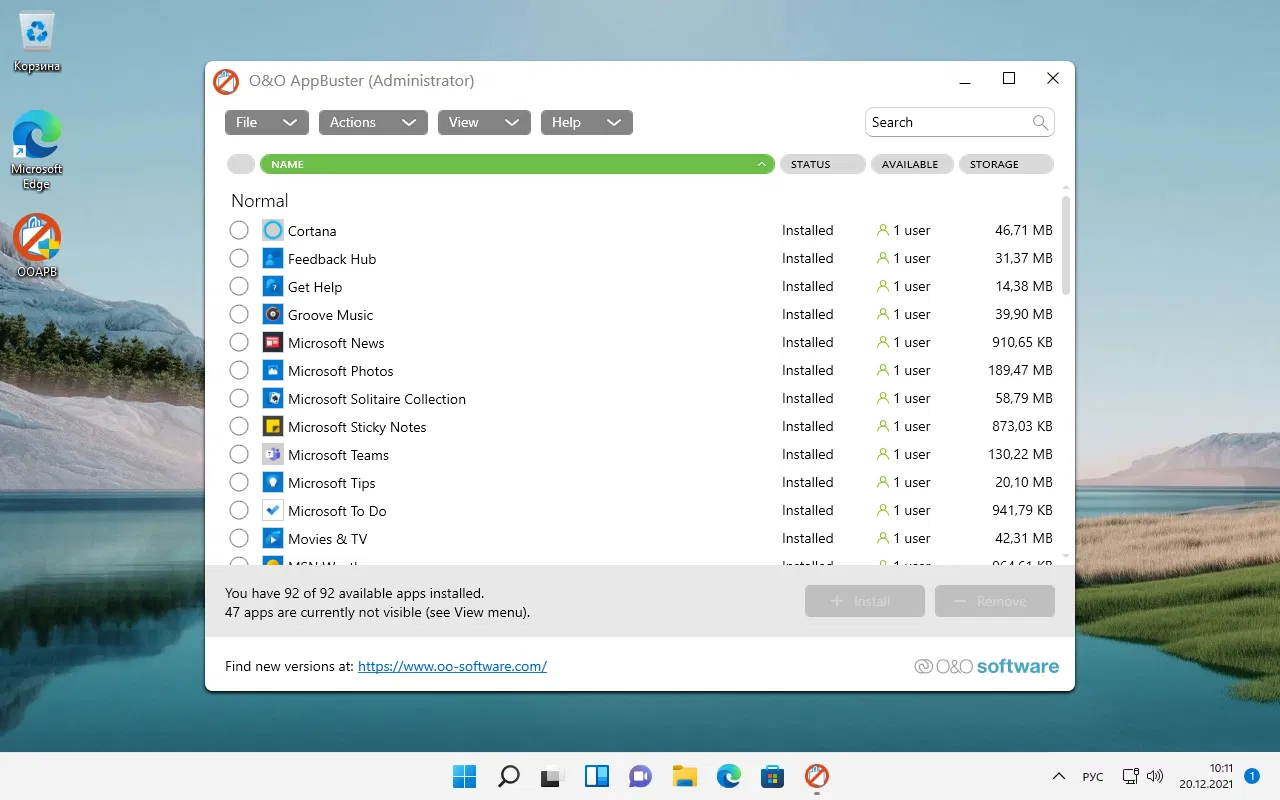Open the Help dropdown menu
The image size is (1280, 800).
pos(587,122)
